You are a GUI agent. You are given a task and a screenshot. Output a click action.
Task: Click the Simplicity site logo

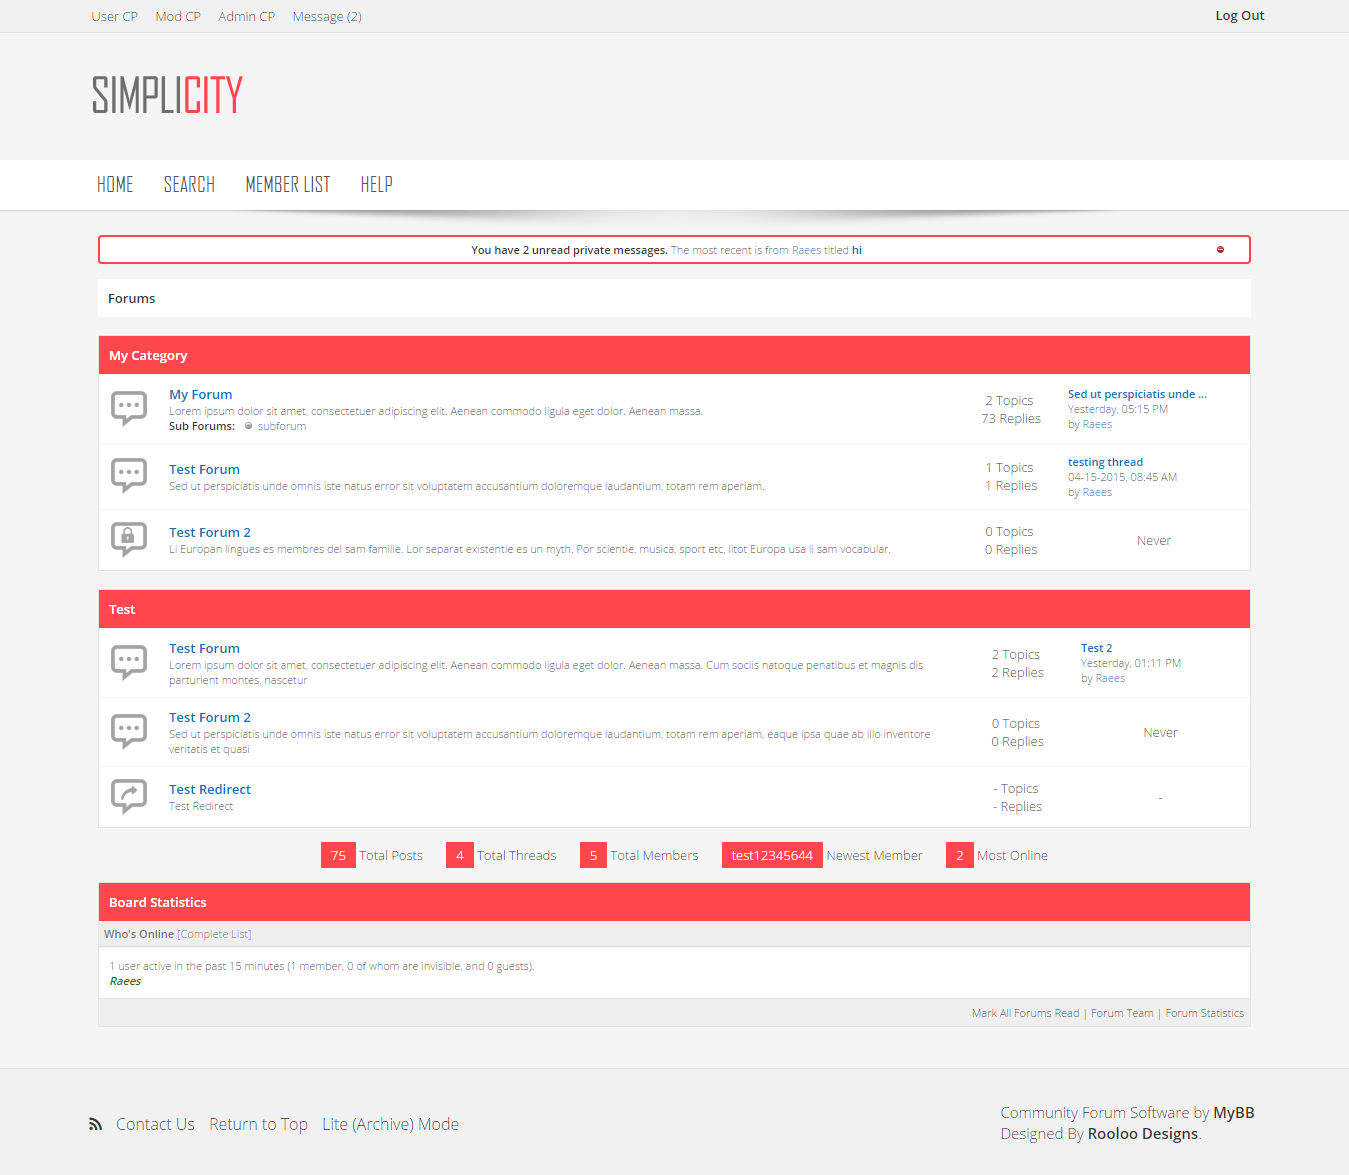[x=167, y=95]
